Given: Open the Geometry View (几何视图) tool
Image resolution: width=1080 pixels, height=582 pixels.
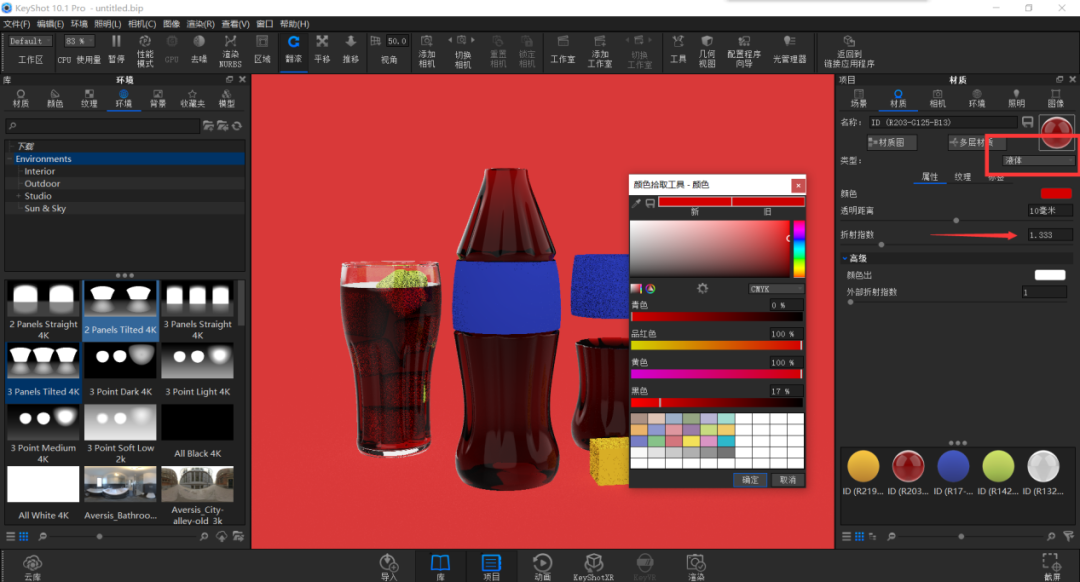Looking at the screenshot, I should [707, 52].
